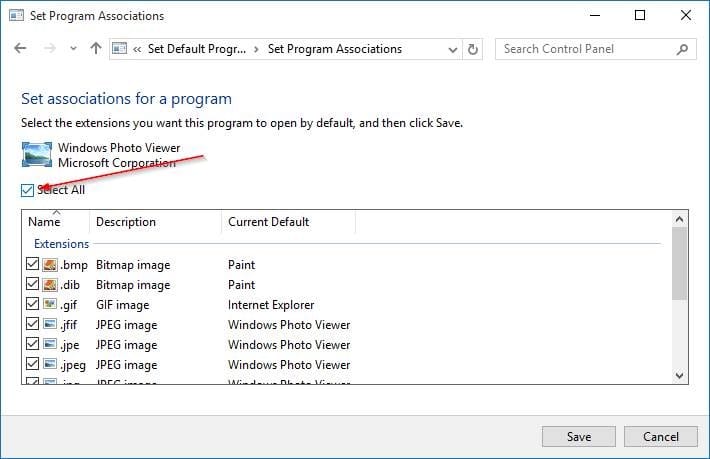The width and height of the screenshot is (710, 459).
Task: Uncheck the .gif extension checkbox
Action: (32, 303)
